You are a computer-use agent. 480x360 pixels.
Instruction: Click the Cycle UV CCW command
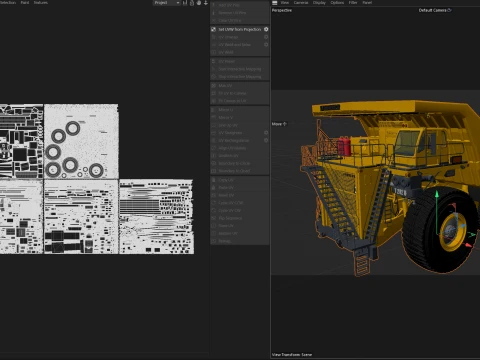[240, 203]
